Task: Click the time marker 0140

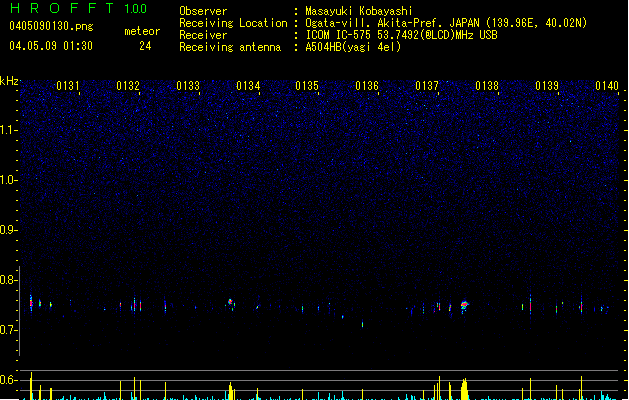Action: pos(607,86)
